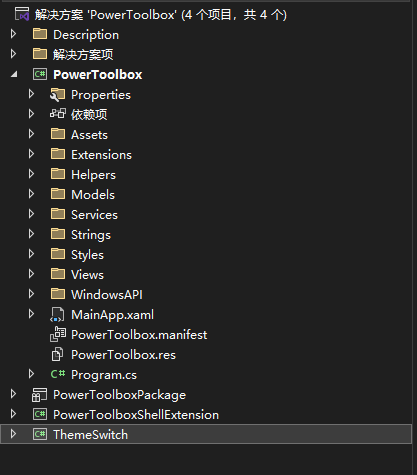Select the Assets folder name

[x=89, y=135]
